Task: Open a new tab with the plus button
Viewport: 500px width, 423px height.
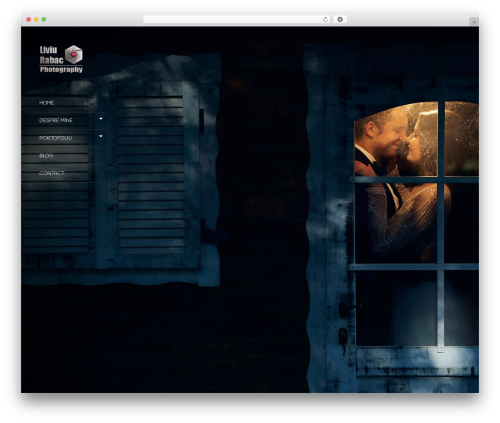Action: coord(474,22)
